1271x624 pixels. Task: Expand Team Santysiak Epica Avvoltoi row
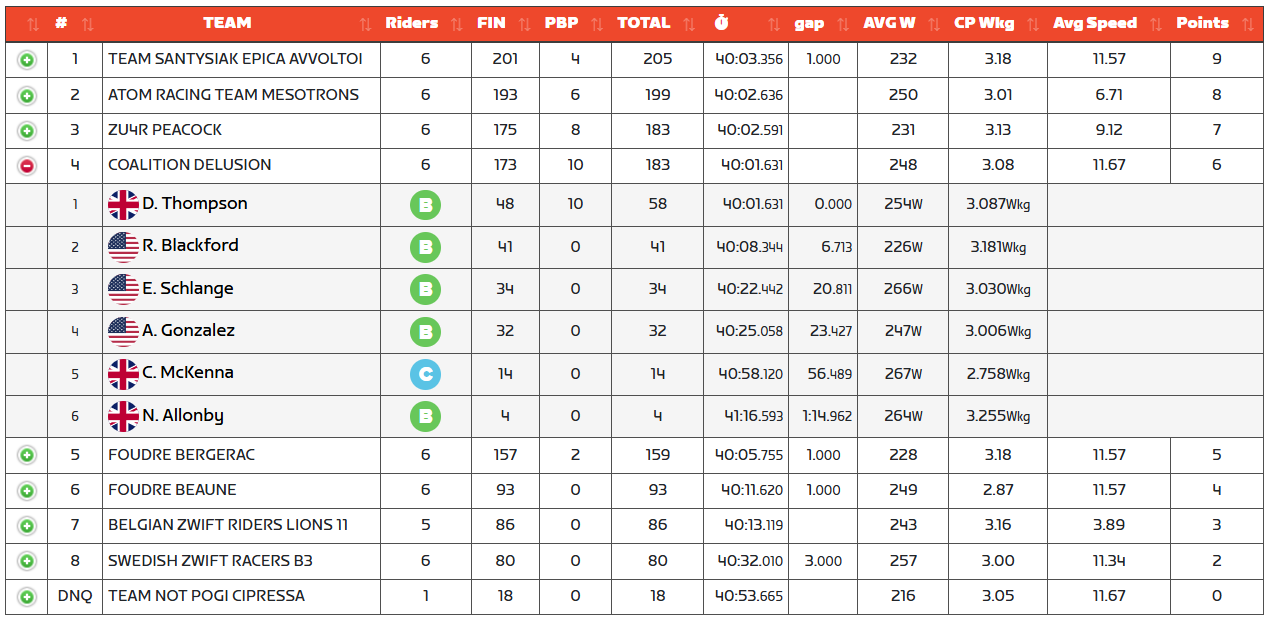[x=27, y=60]
